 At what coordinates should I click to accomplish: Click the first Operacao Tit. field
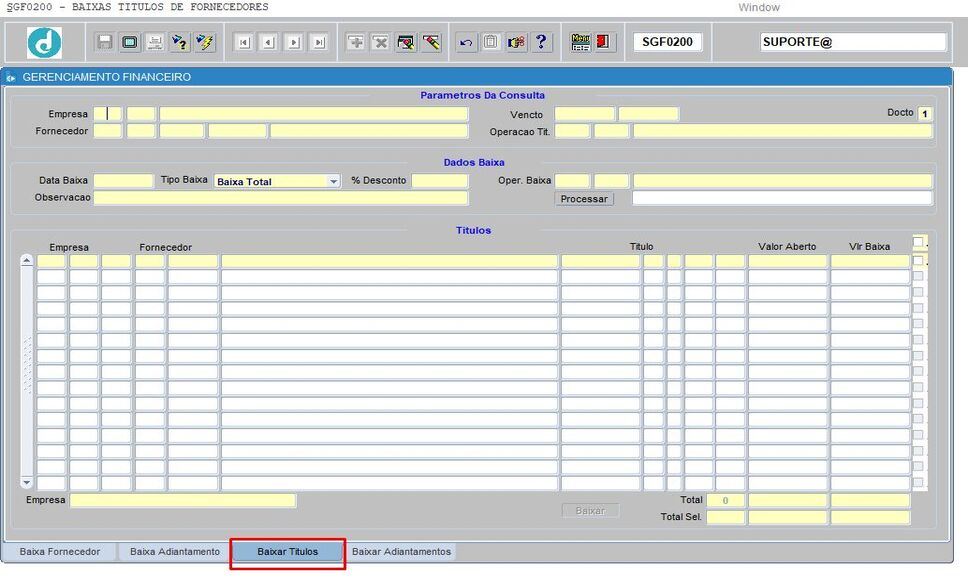572,131
